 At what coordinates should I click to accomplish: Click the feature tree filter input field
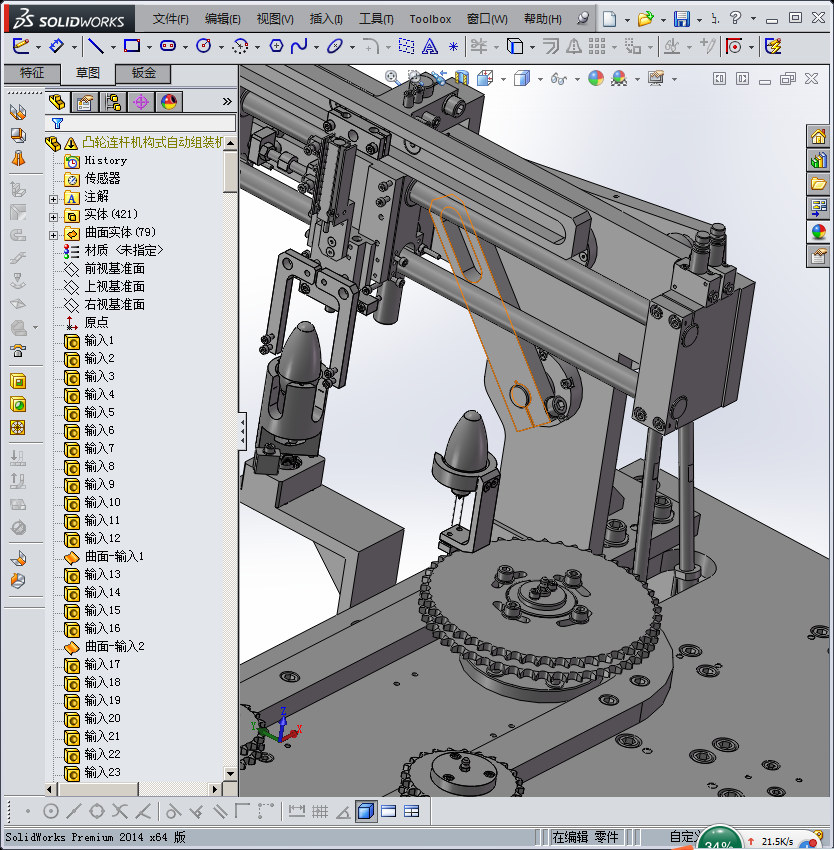150,123
